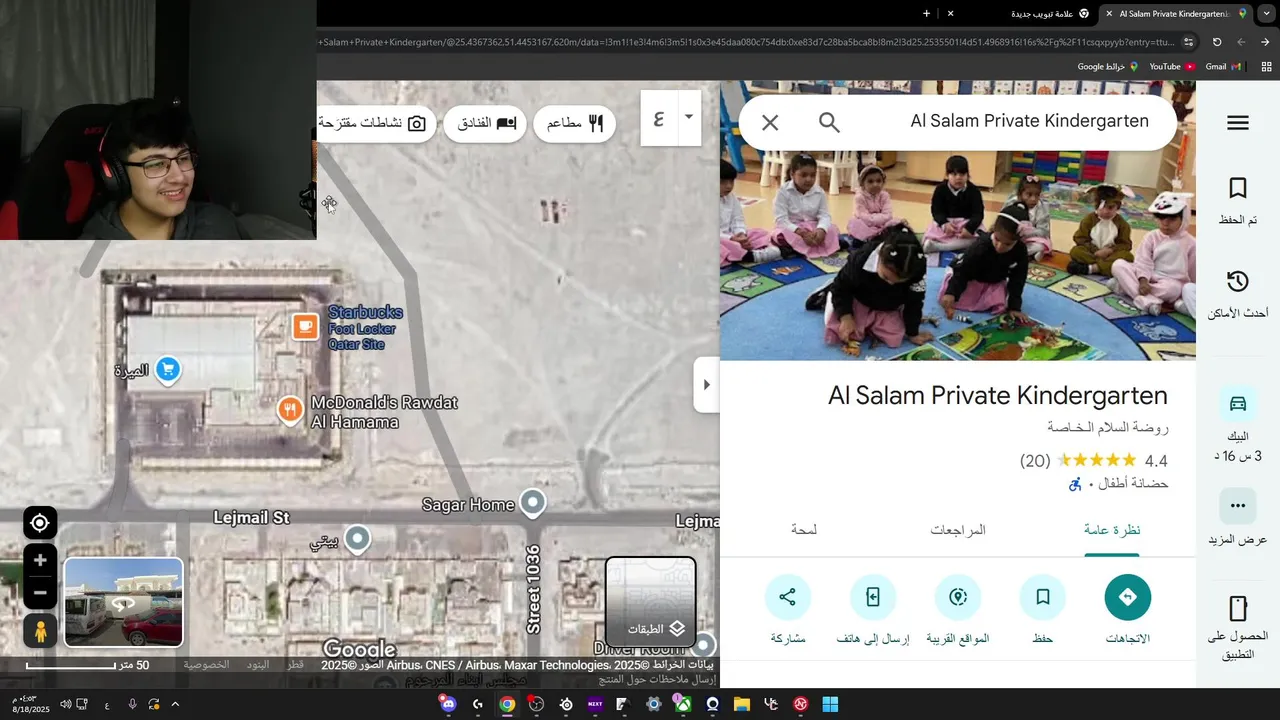The image size is (1280, 720).
Task: Open the Google خرائط bookmark
Action: tap(1107, 67)
